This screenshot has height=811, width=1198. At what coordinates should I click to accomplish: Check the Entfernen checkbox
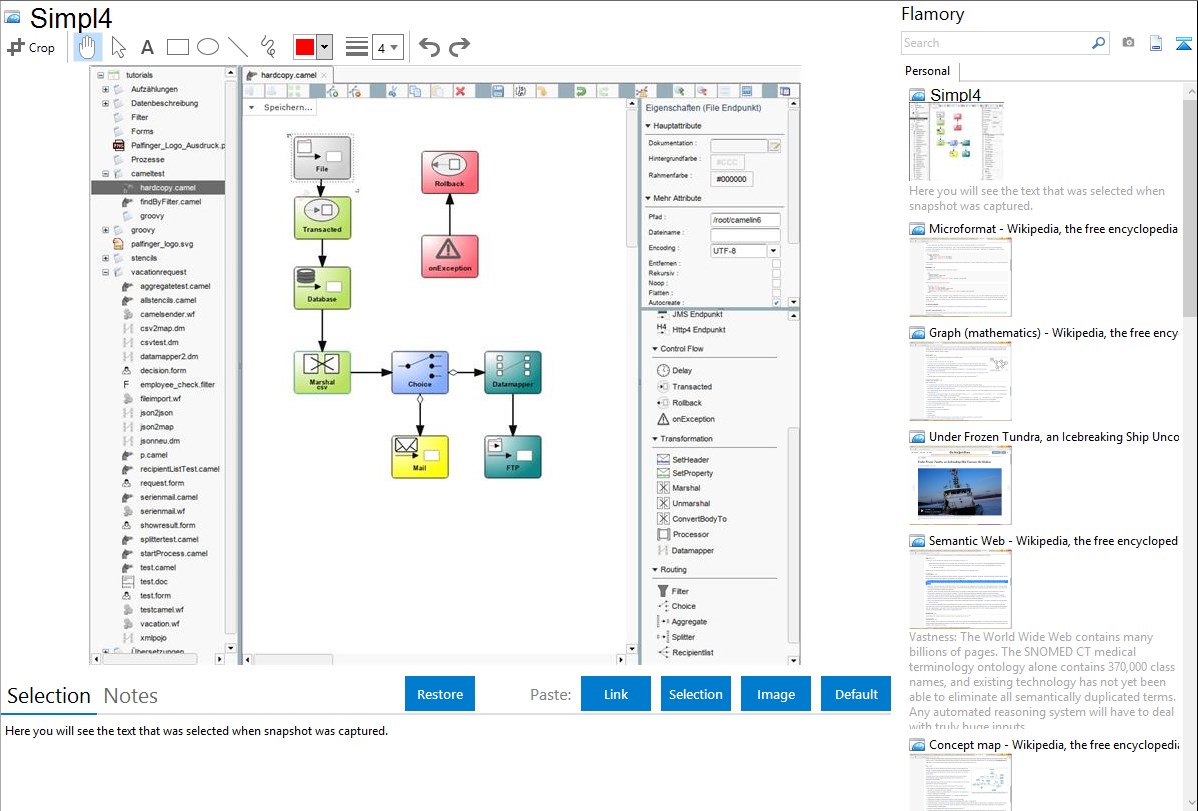[776, 263]
